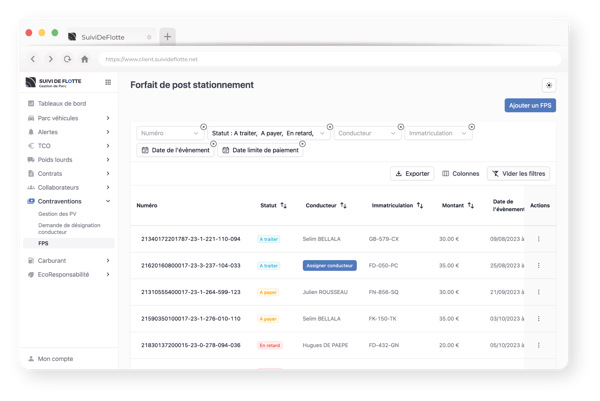Collapse the Contraventions sidebar section
This screenshot has width=600, height=401.
pos(107,201)
